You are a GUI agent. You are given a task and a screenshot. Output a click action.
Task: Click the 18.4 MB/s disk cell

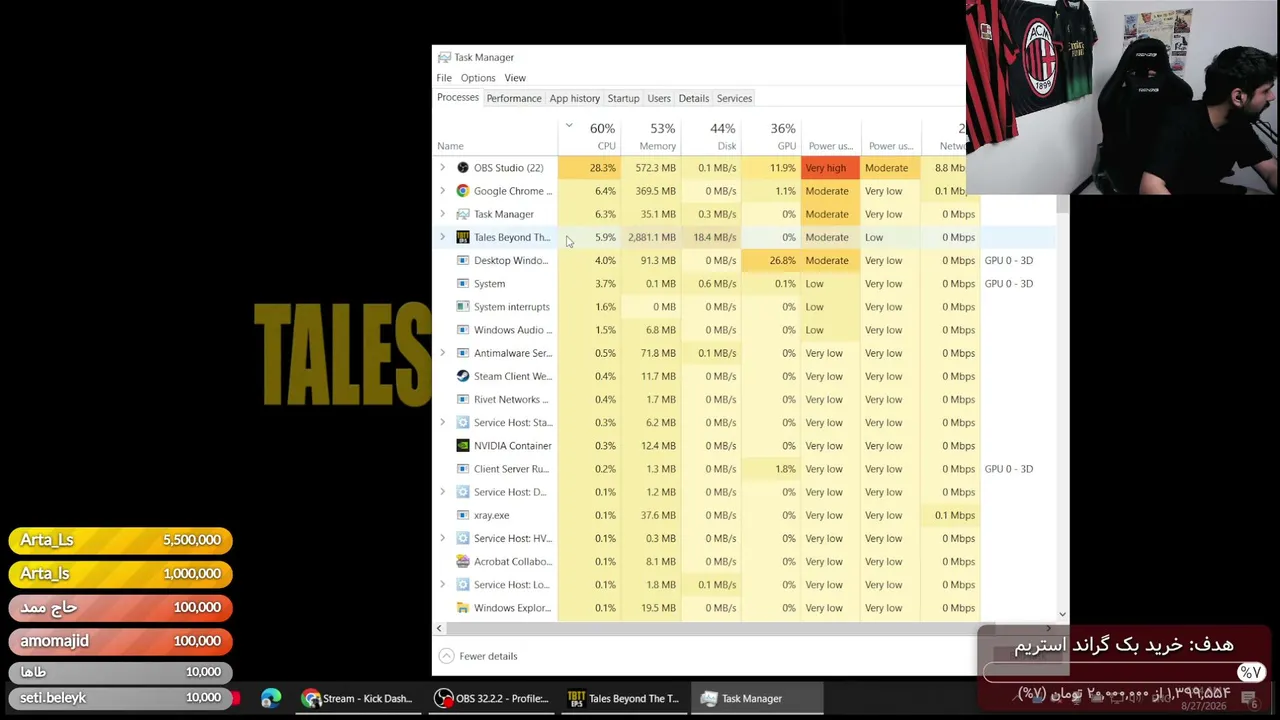click(x=711, y=237)
